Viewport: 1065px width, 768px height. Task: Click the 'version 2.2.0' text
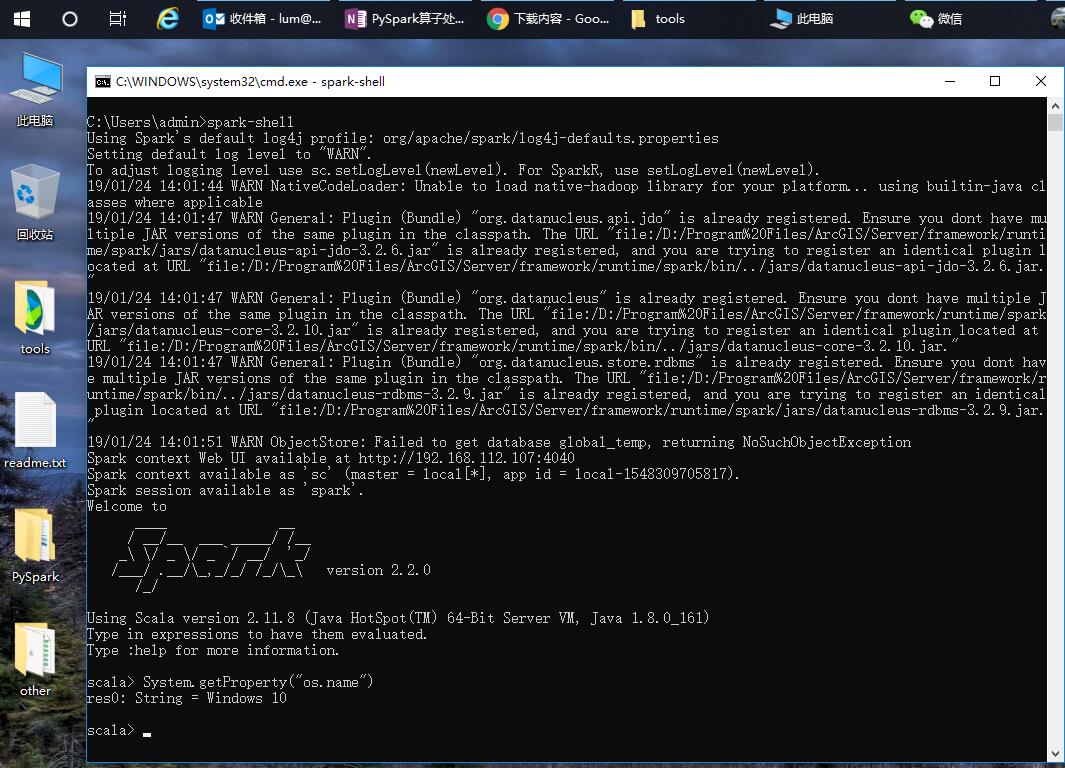(x=379, y=570)
